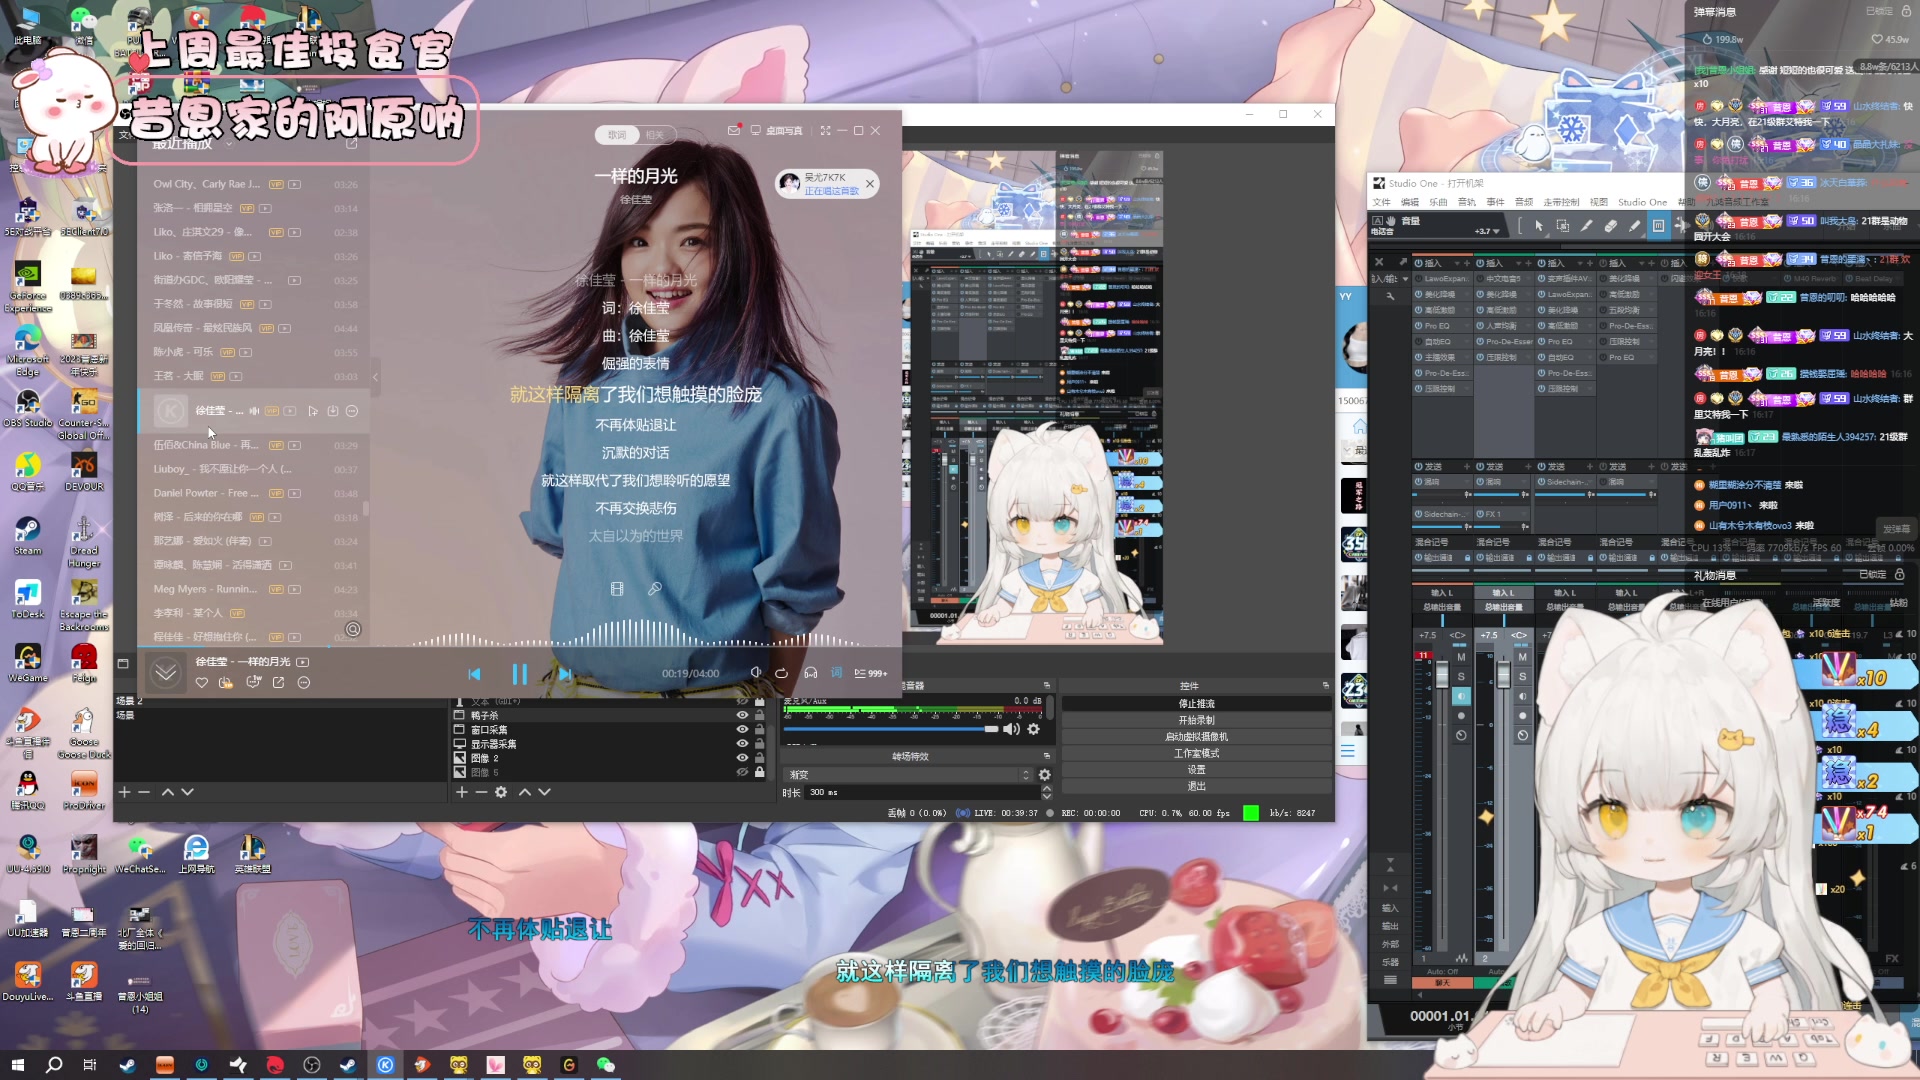Mute the 麦克风/Aux speaker icon in OBS
1920x1080 pixels.
1012,729
